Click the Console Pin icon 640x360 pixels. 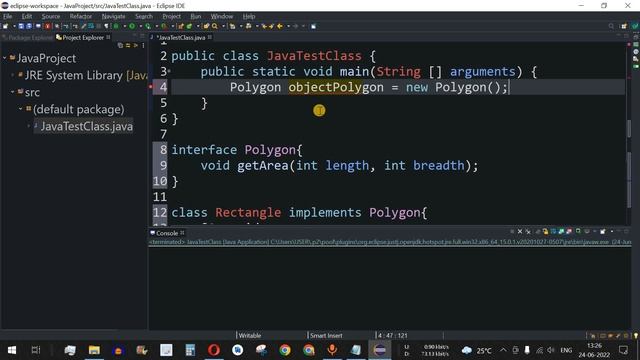[x=578, y=231]
